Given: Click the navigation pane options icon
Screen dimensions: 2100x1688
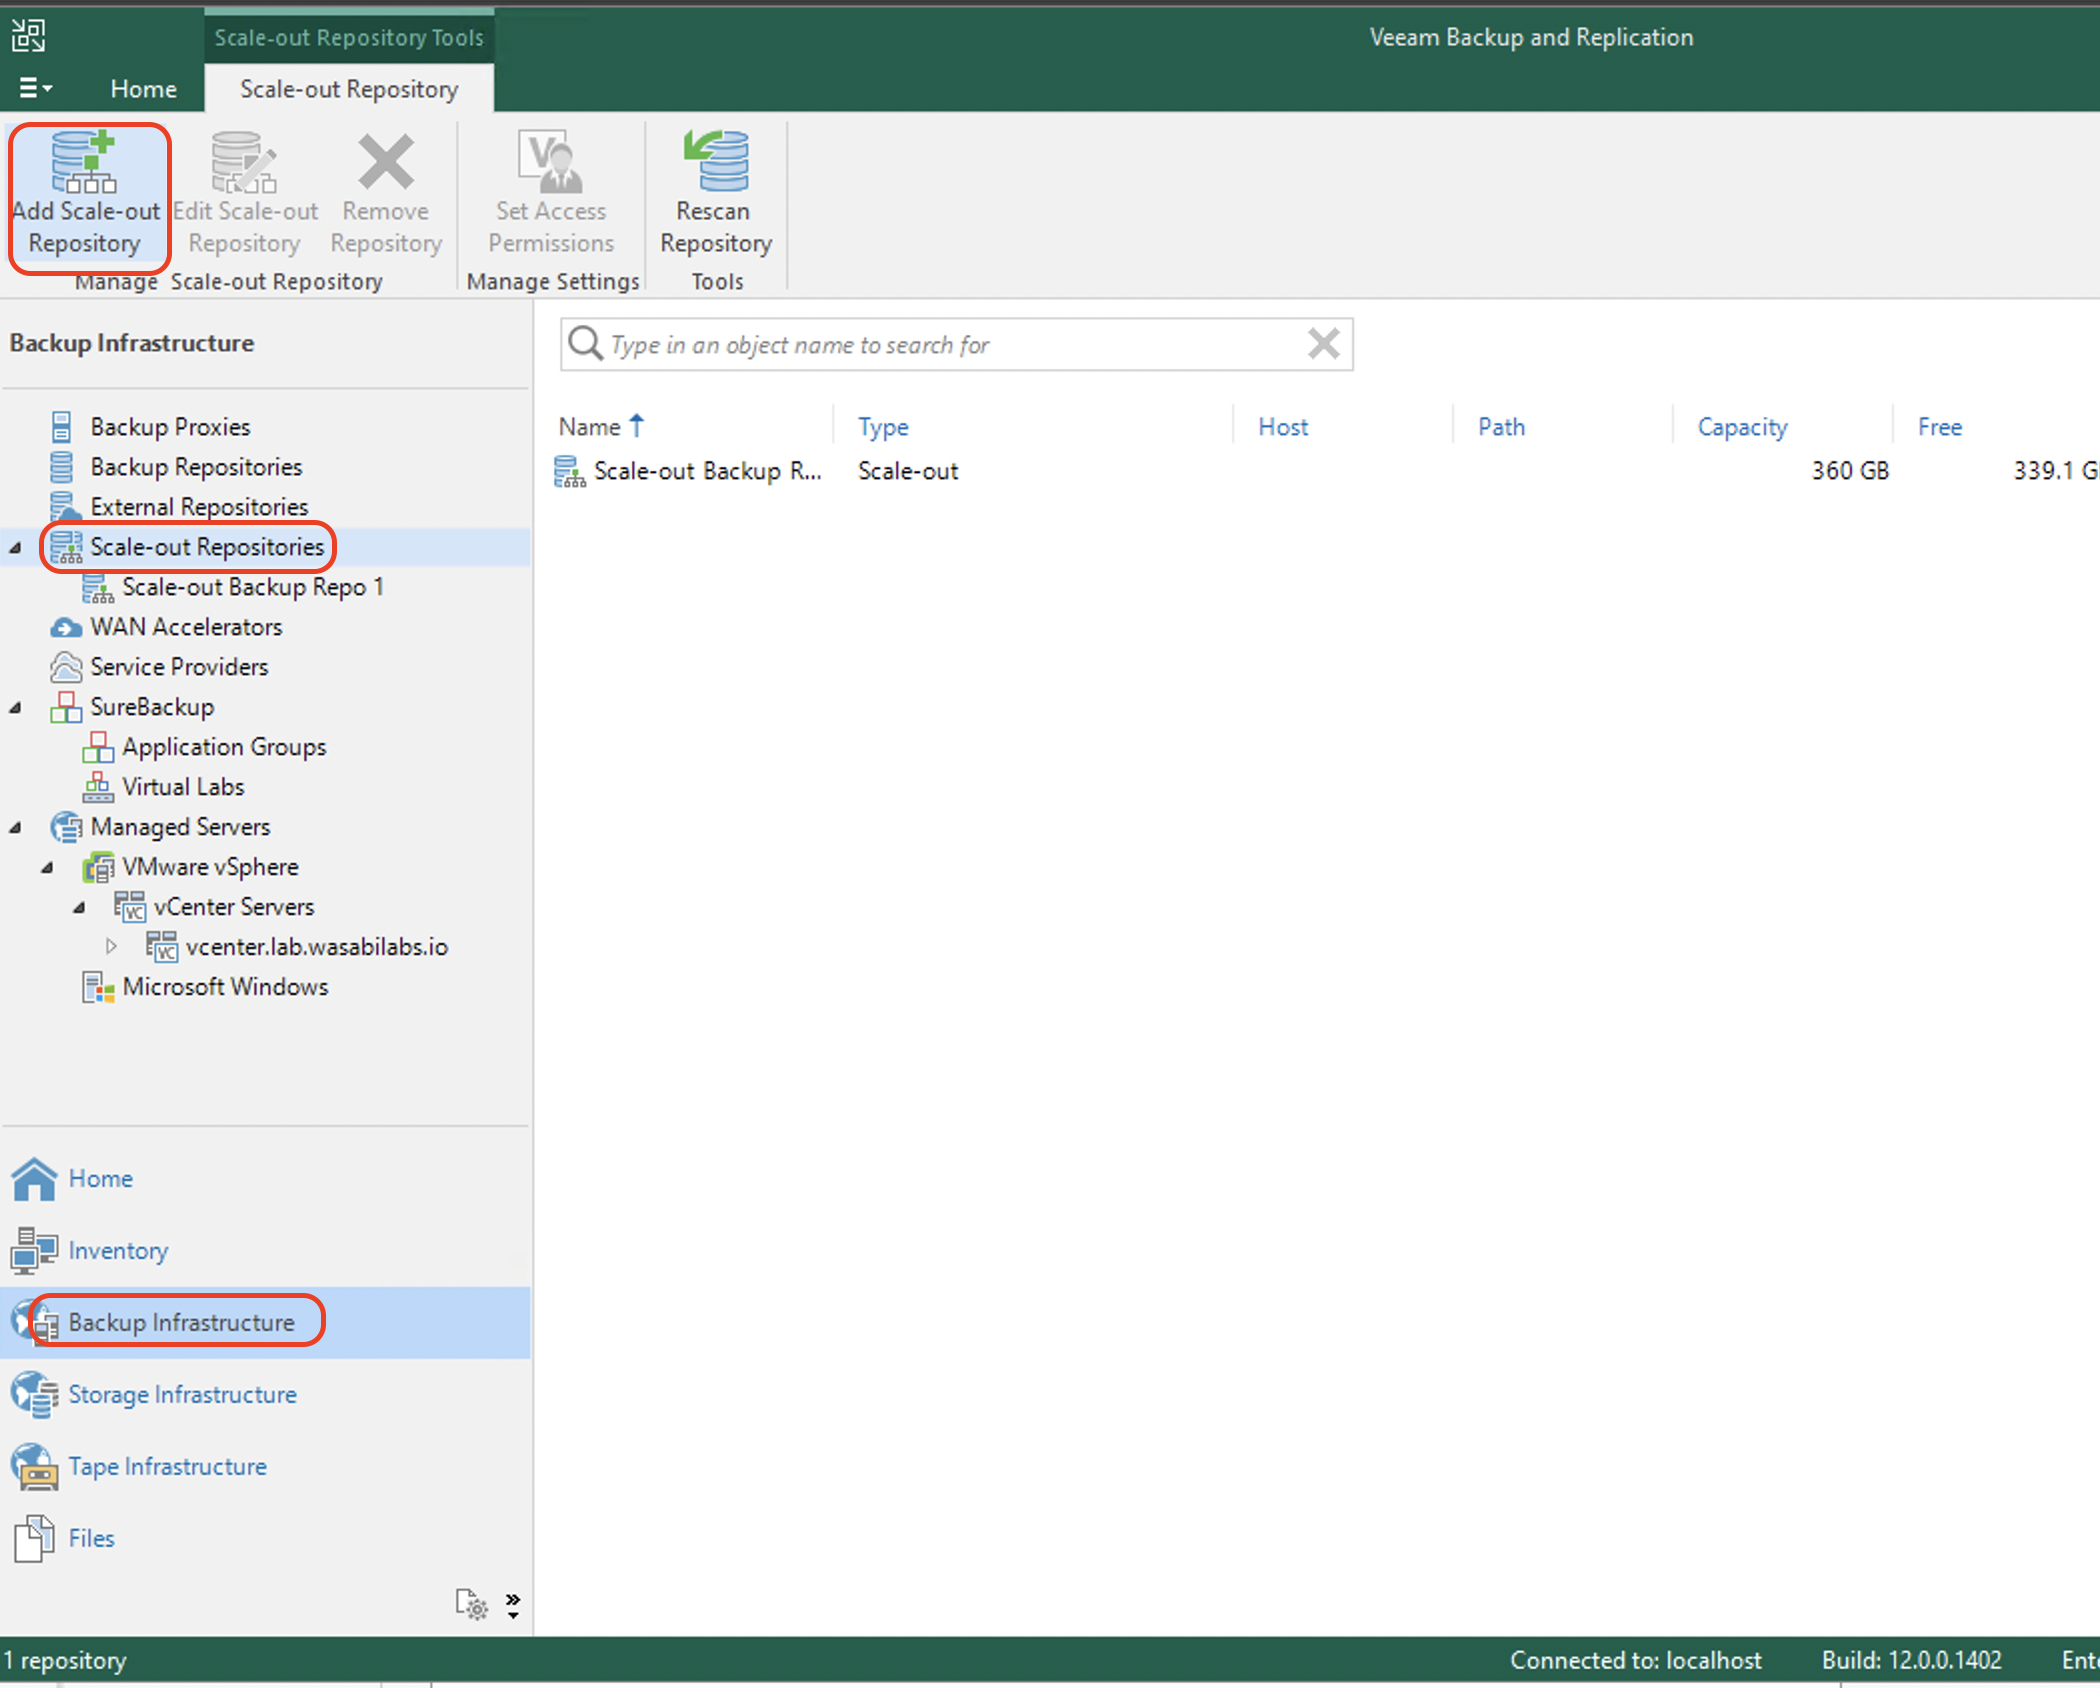Looking at the screenshot, I should tap(472, 1604).
